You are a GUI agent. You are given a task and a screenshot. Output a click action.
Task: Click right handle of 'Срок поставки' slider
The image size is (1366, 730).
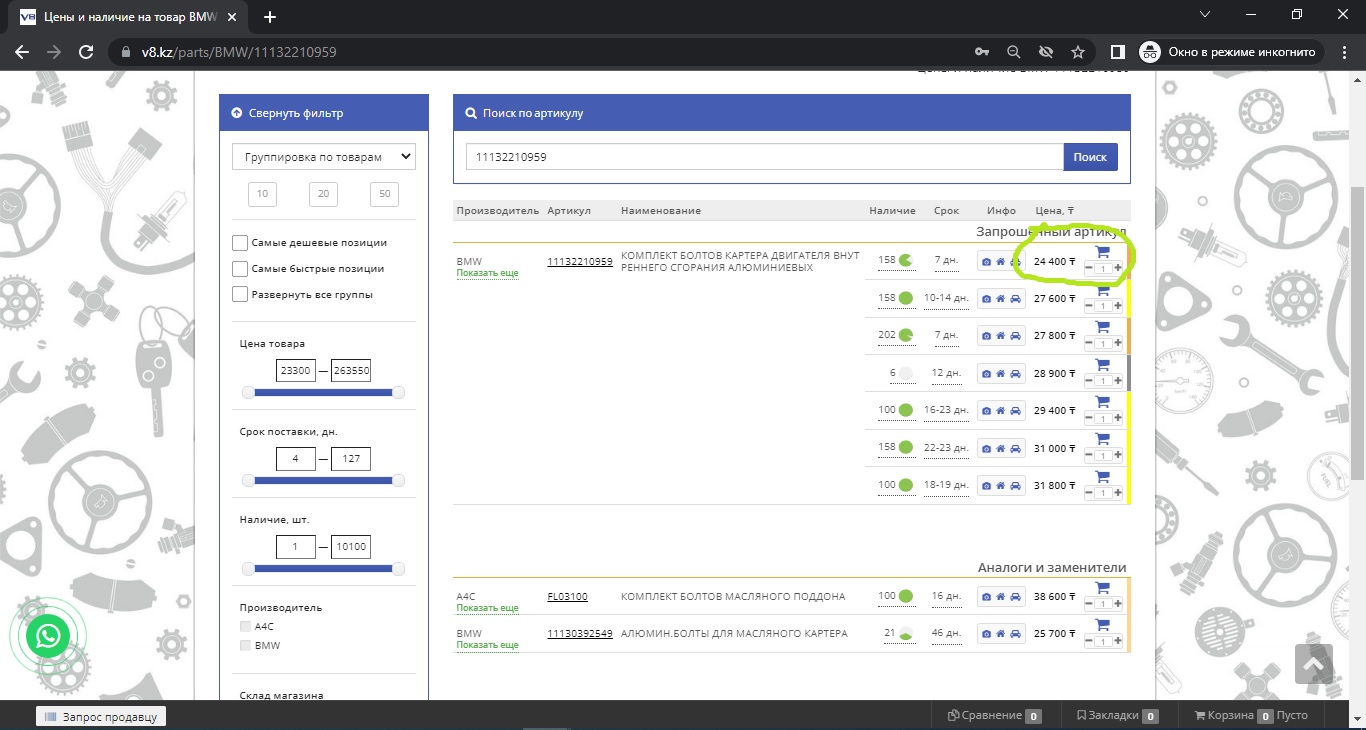(399, 481)
